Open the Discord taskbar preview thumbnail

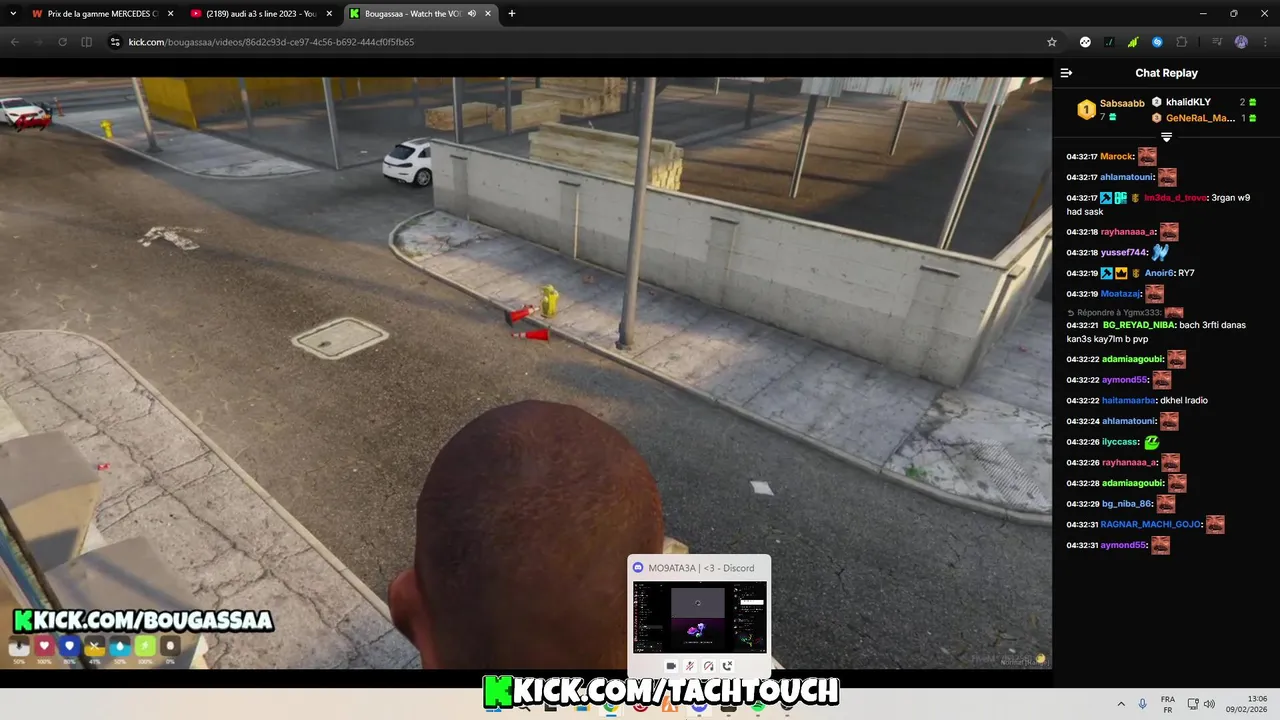699,617
